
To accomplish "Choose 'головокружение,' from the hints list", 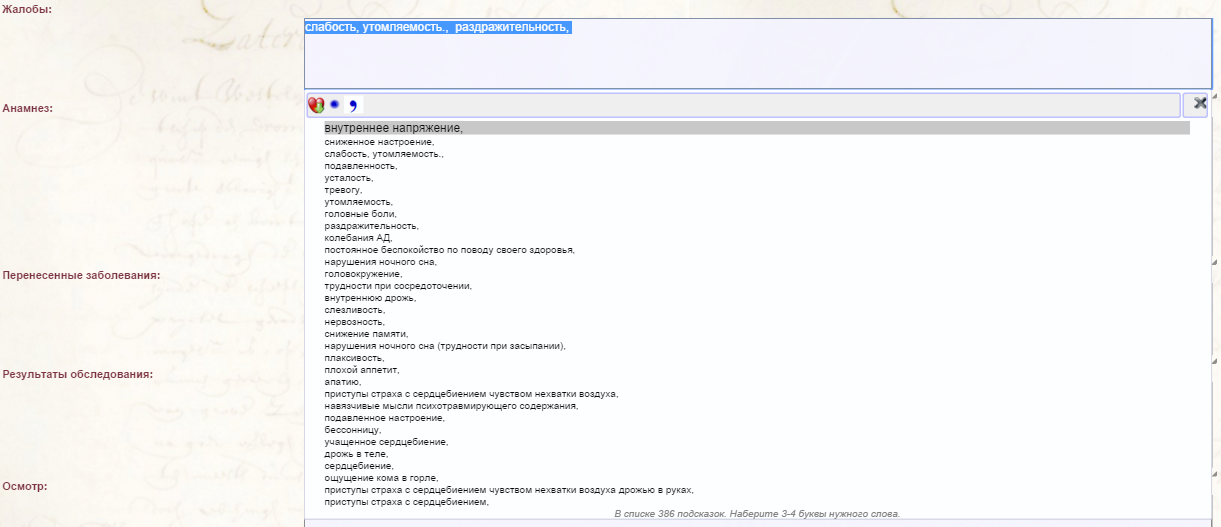I will 363,274.
